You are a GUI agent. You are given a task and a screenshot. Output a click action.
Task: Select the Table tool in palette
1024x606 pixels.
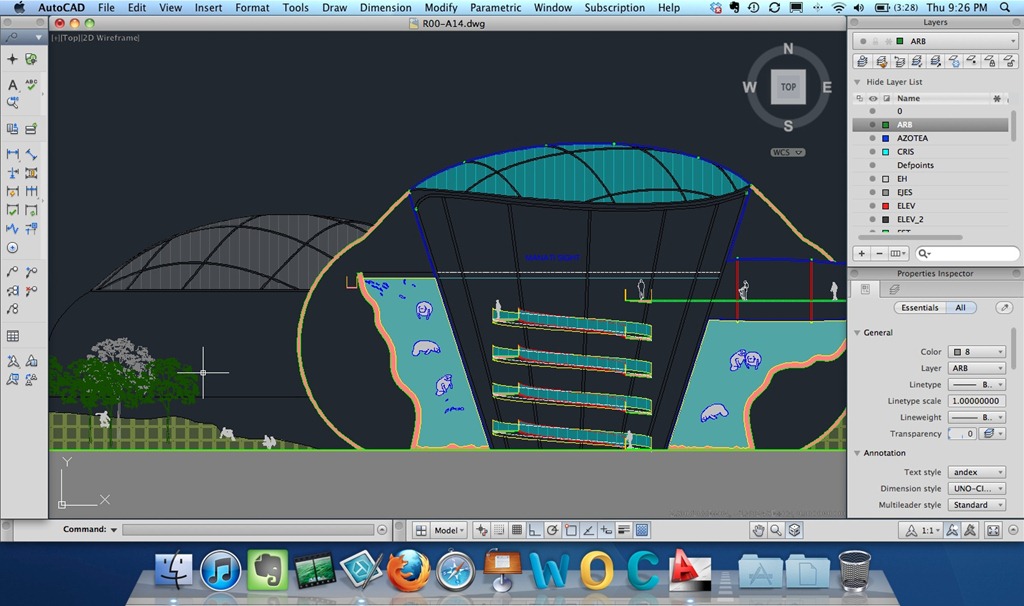[x=12, y=337]
